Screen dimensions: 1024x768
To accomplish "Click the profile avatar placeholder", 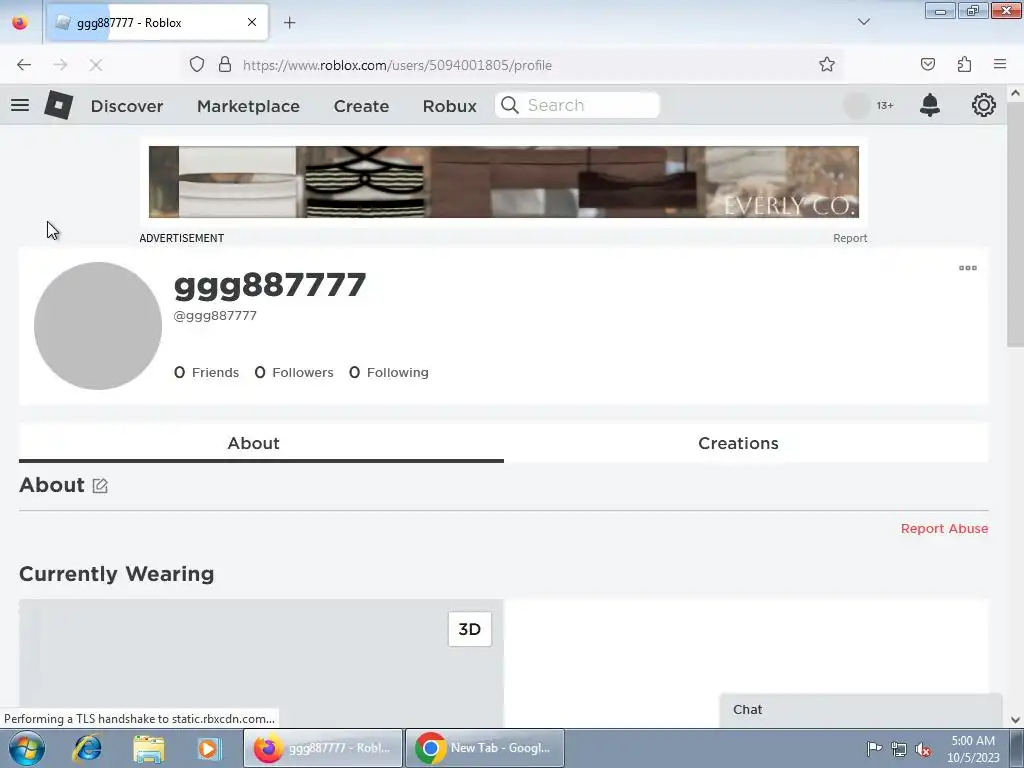I will pos(98,326).
